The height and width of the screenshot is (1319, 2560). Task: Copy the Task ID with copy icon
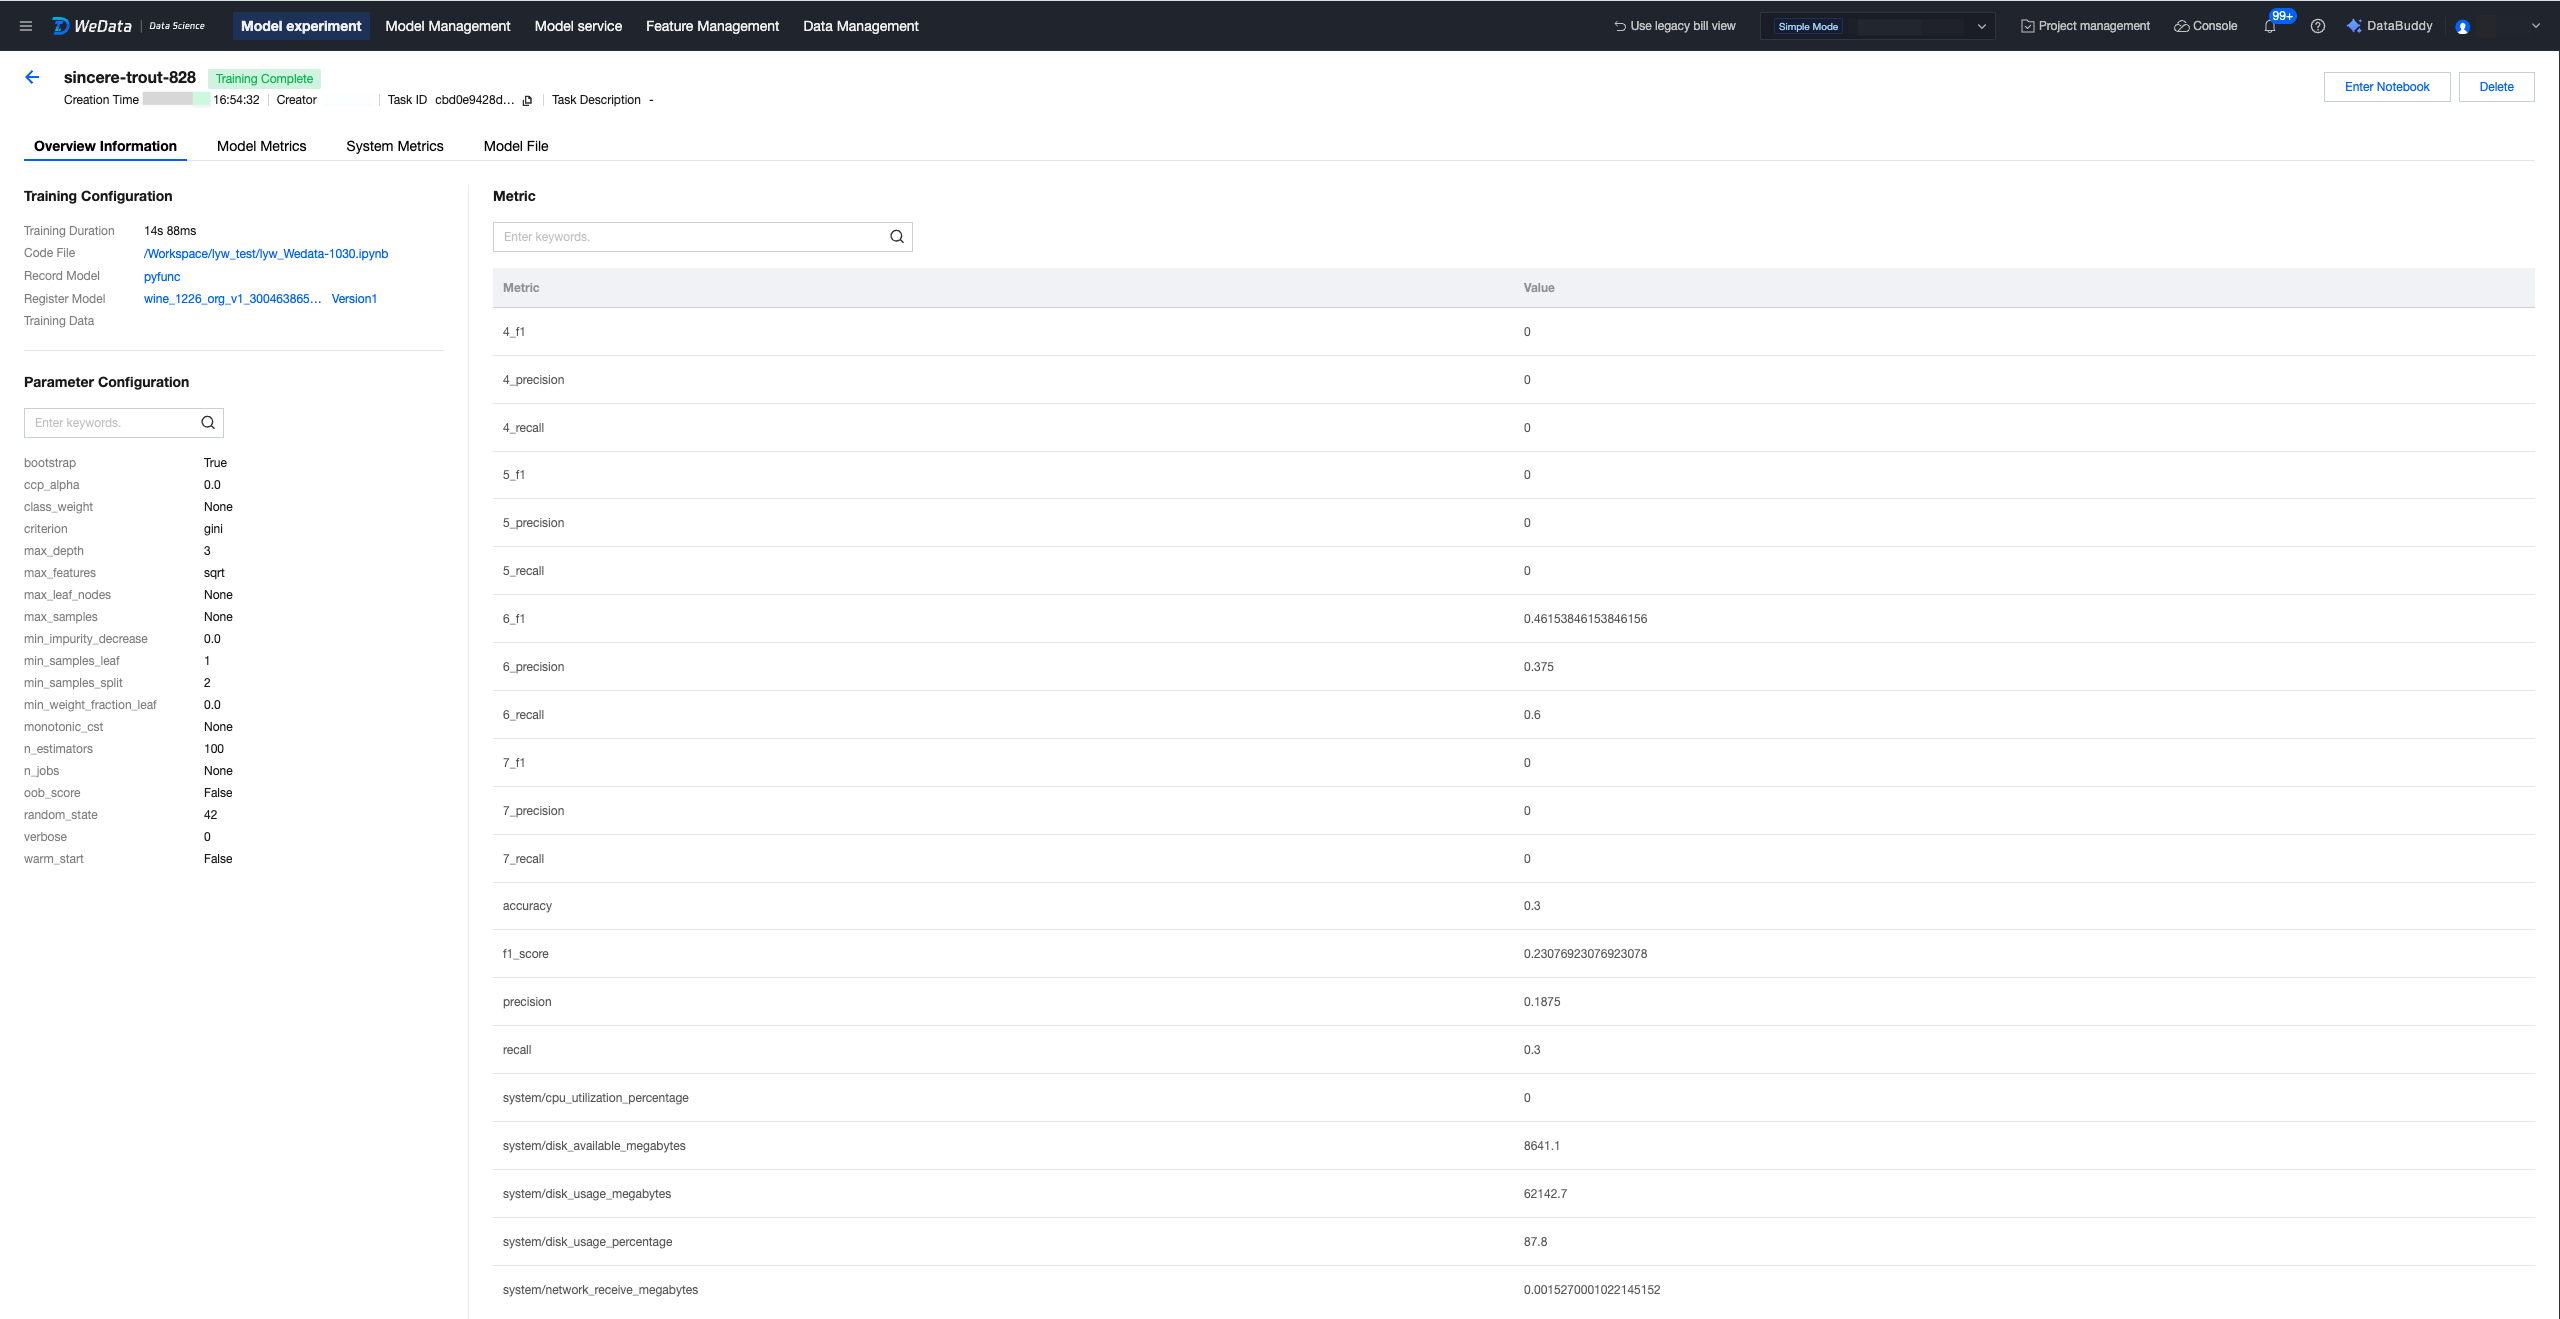(x=527, y=101)
